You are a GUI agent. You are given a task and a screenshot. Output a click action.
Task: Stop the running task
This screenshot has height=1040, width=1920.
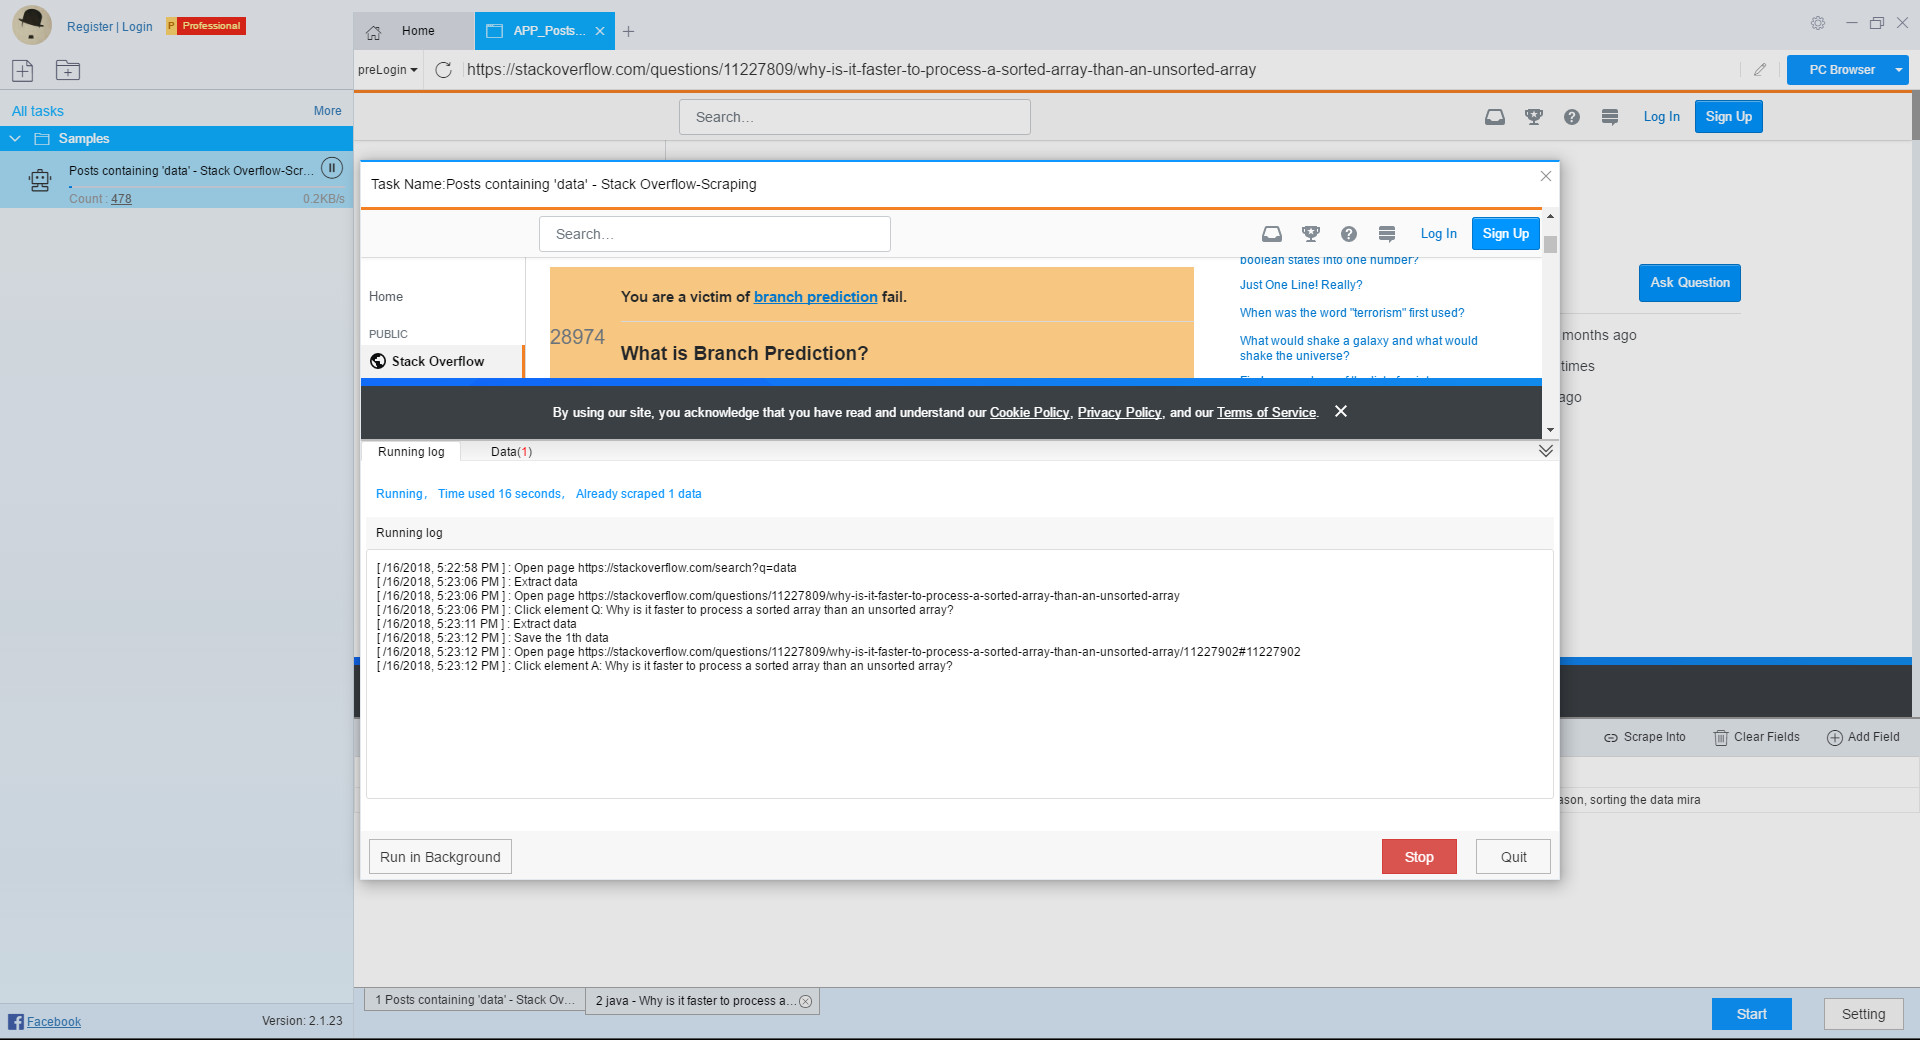point(1419,857)
